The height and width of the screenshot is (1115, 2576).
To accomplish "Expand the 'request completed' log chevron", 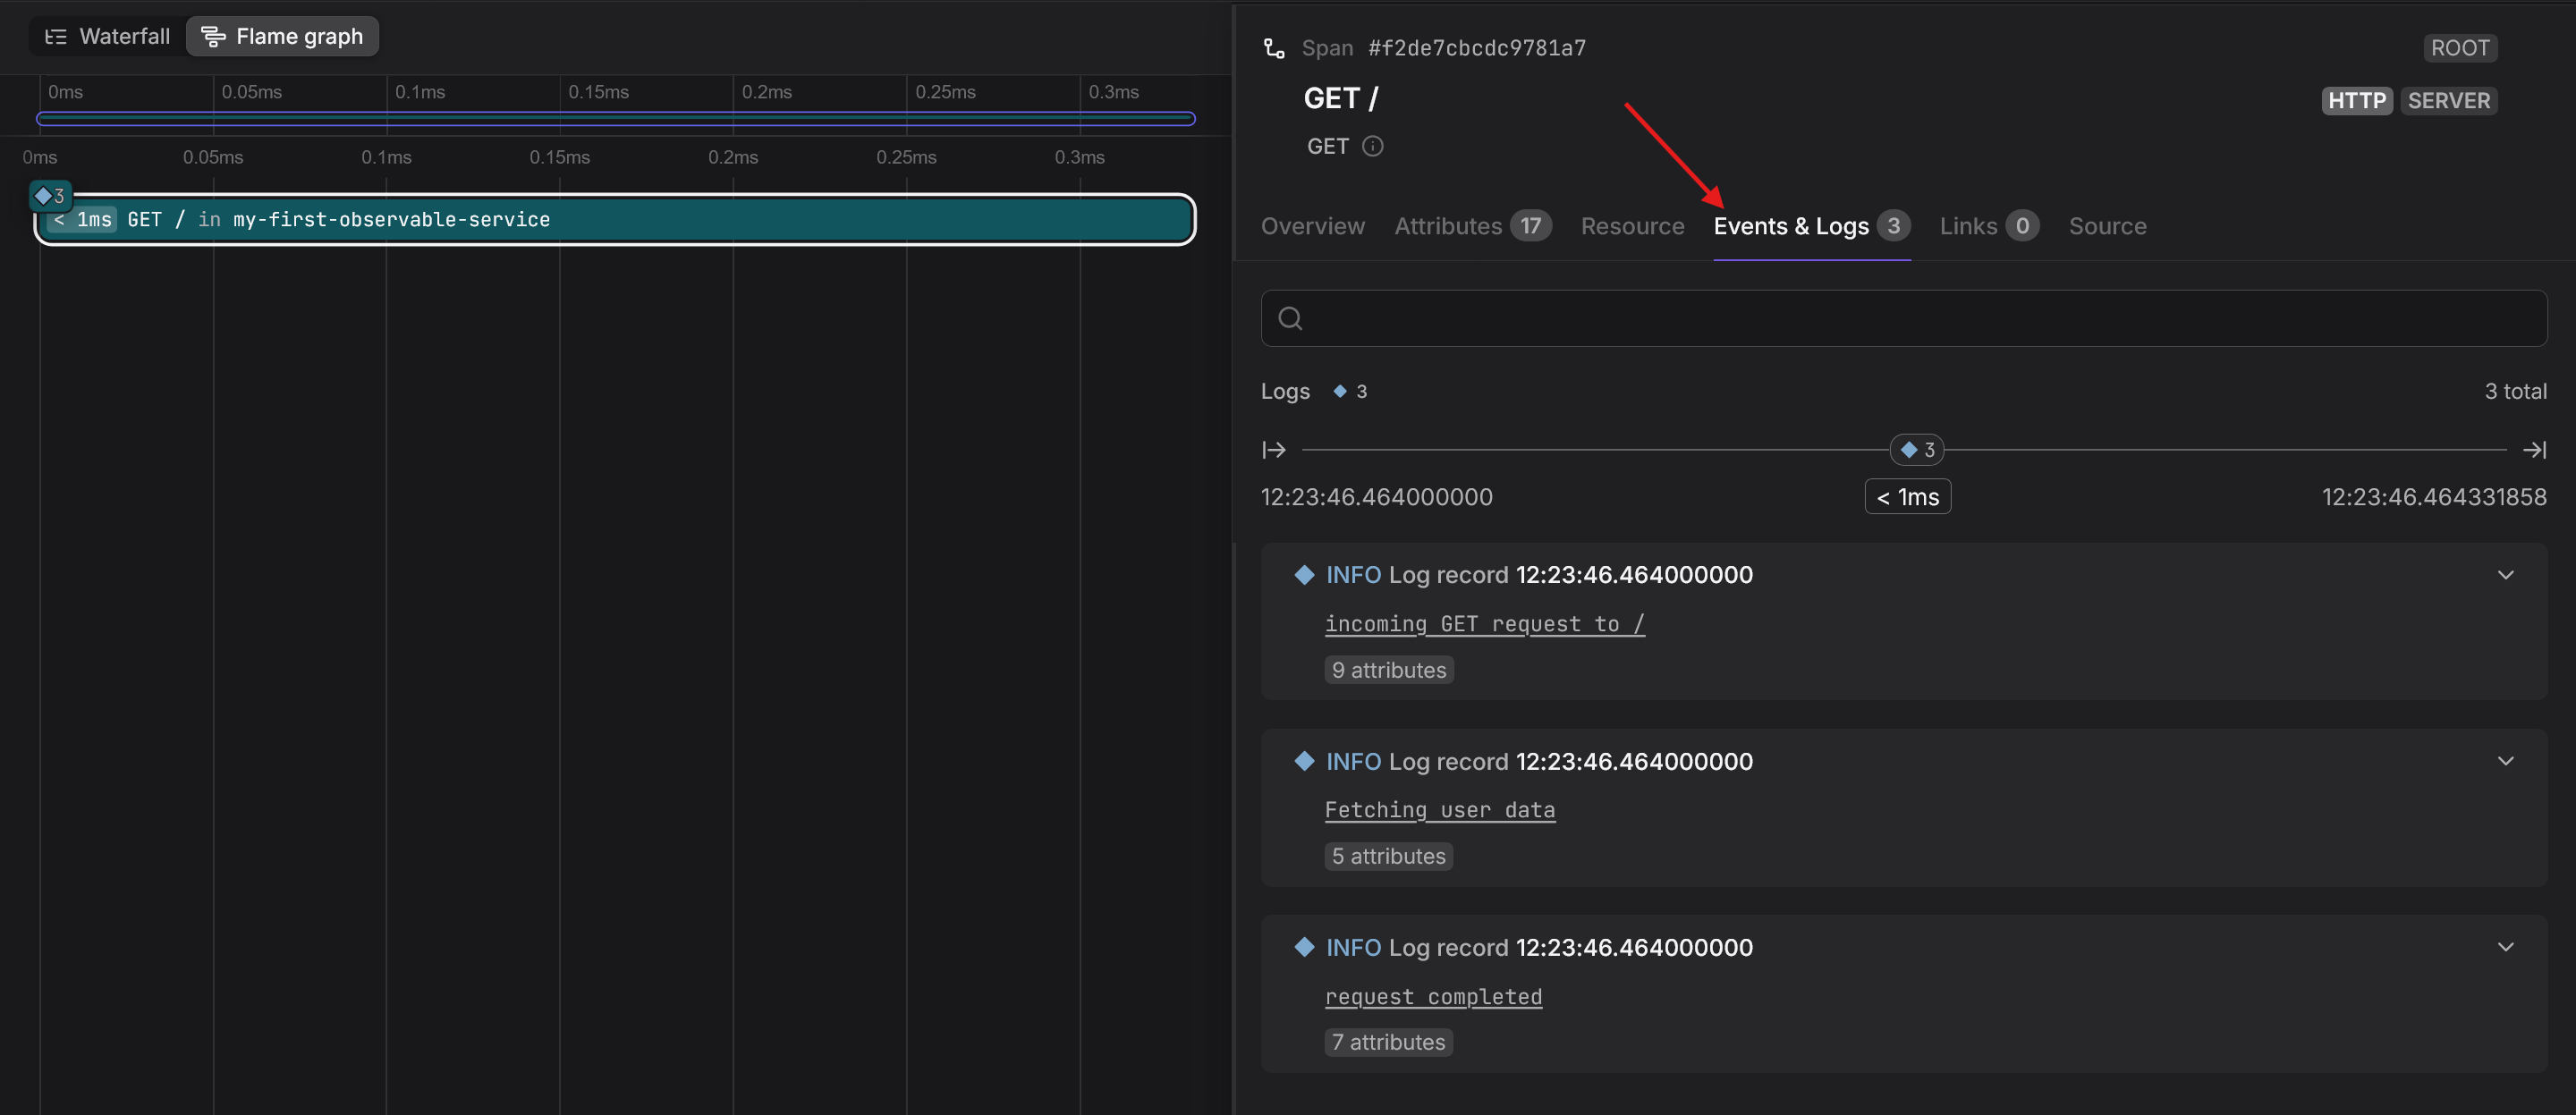I will click(2505, 947).
